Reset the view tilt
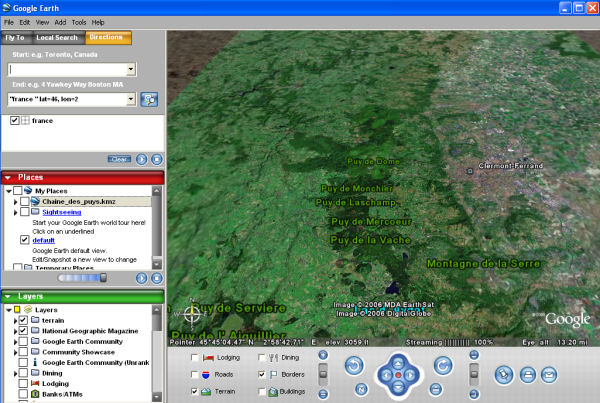This screenshot has width=600, height=403. point(435,389)
